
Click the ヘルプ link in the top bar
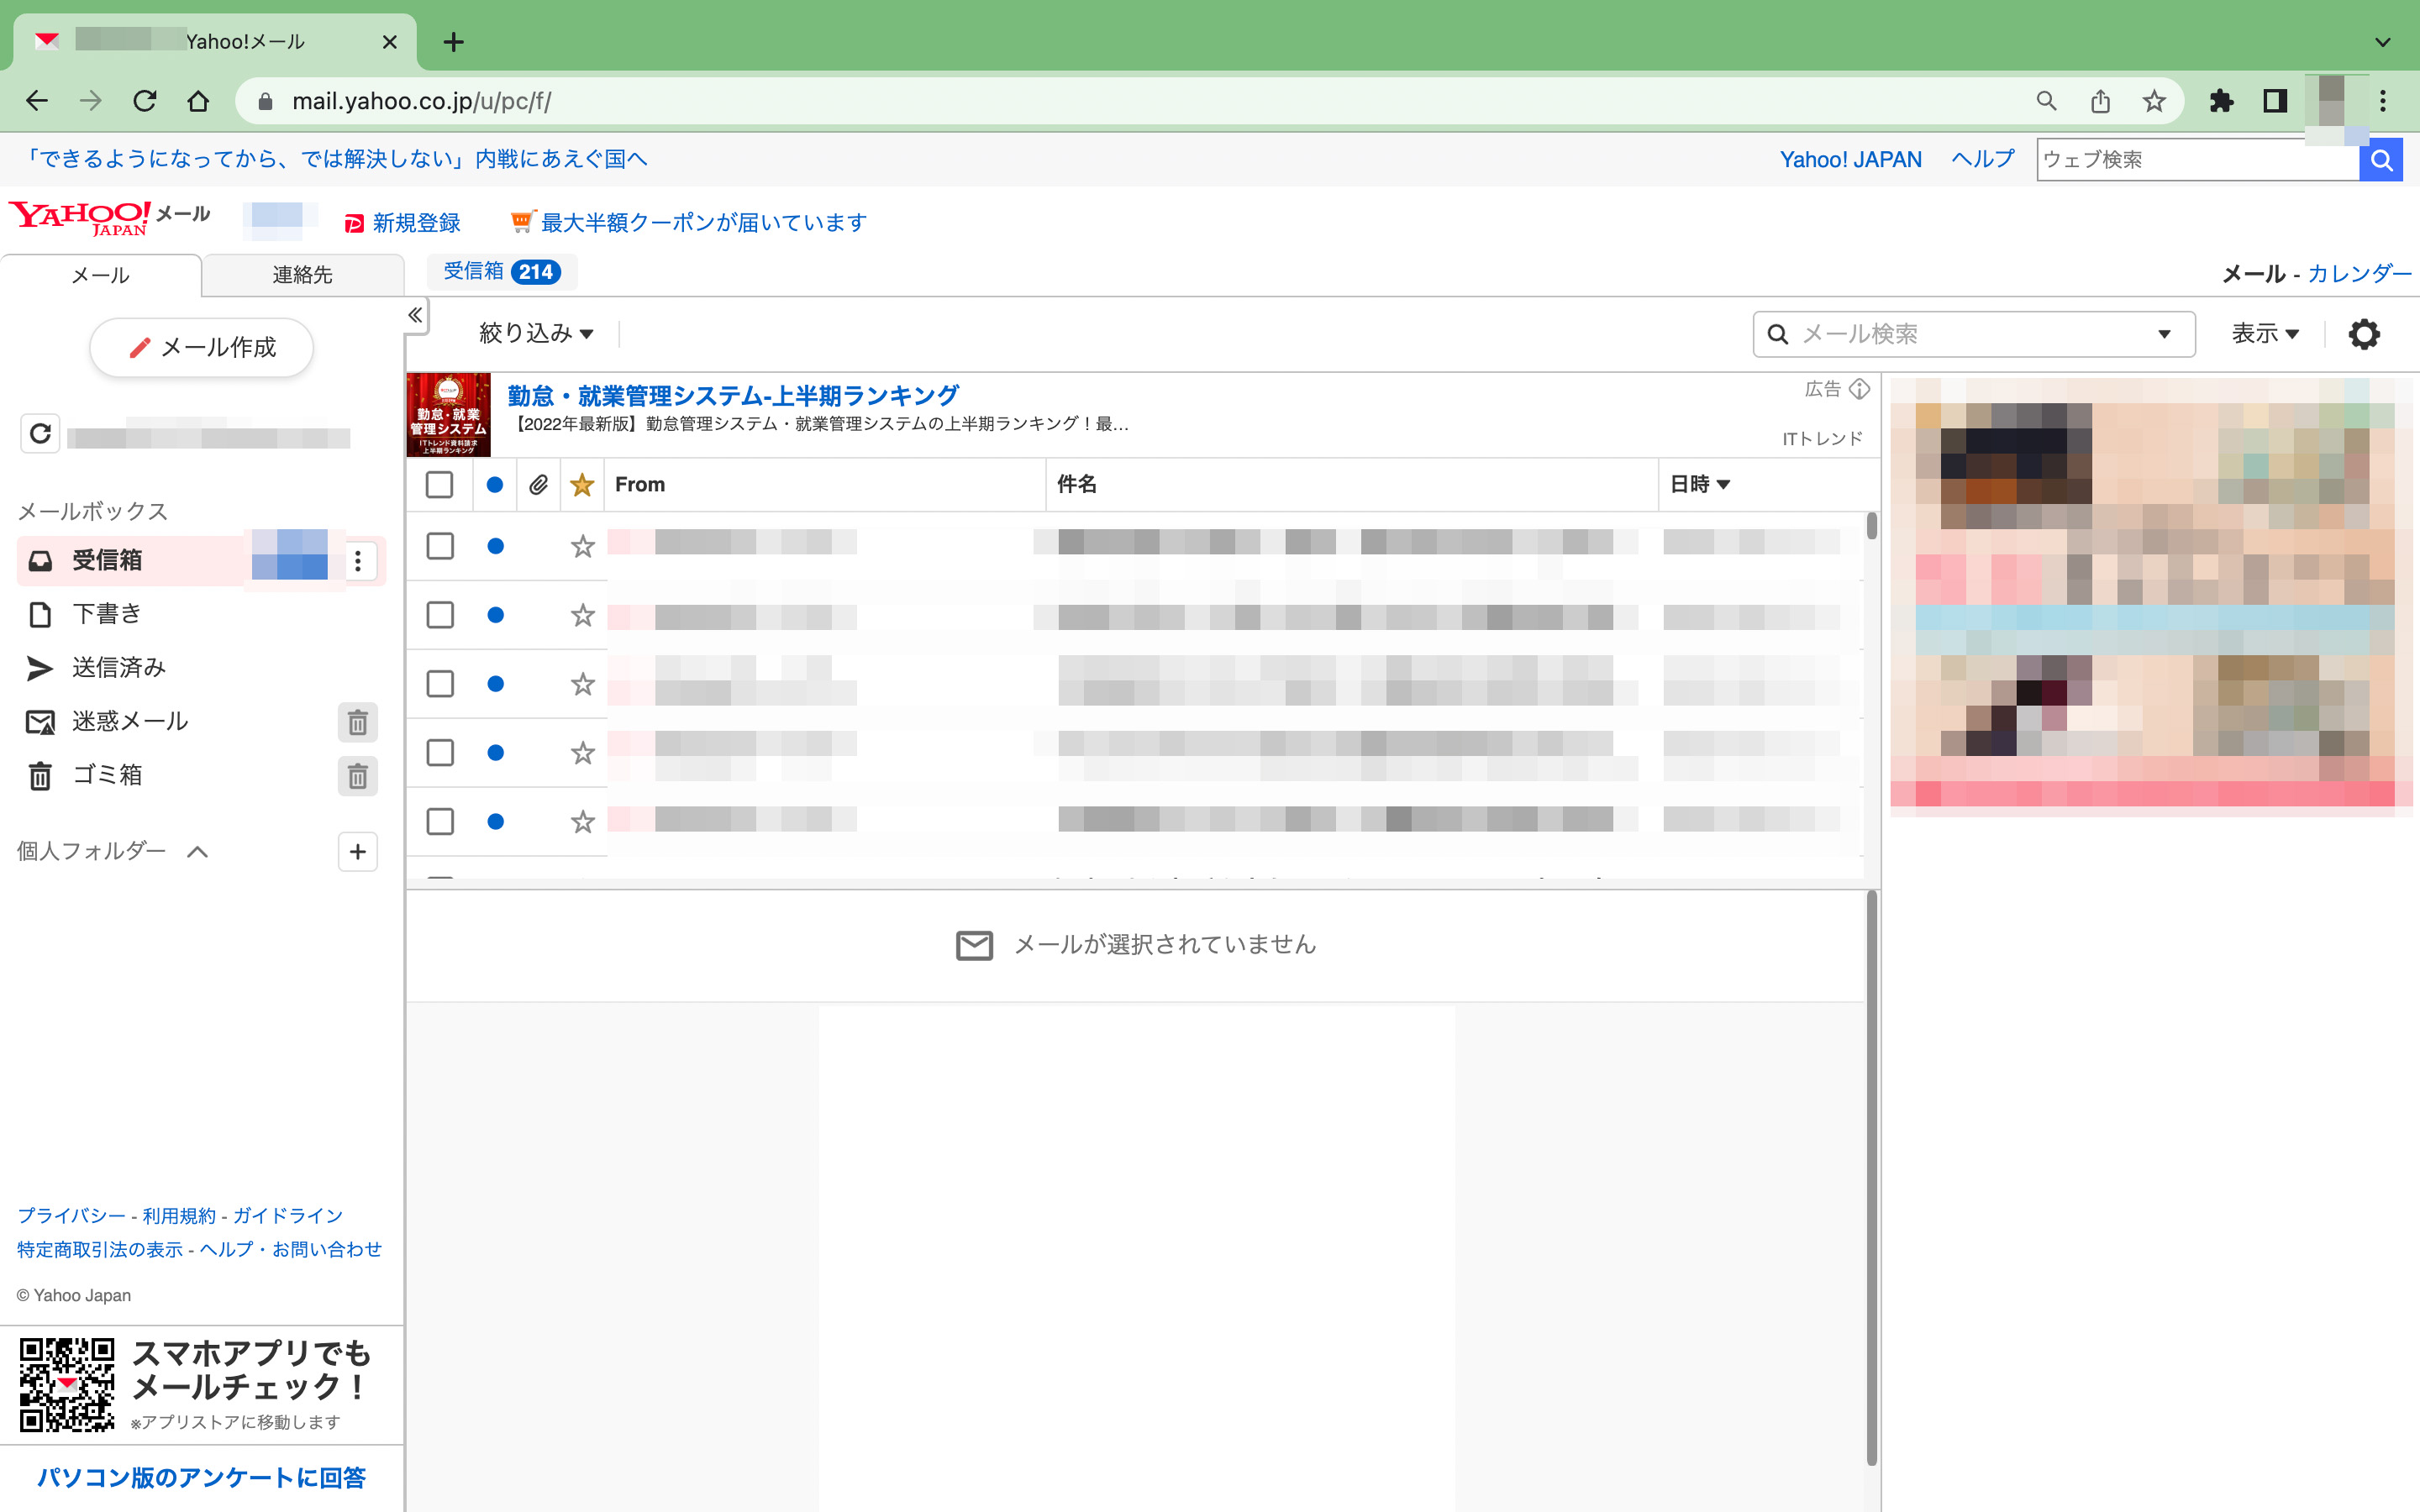point(1983,160)
